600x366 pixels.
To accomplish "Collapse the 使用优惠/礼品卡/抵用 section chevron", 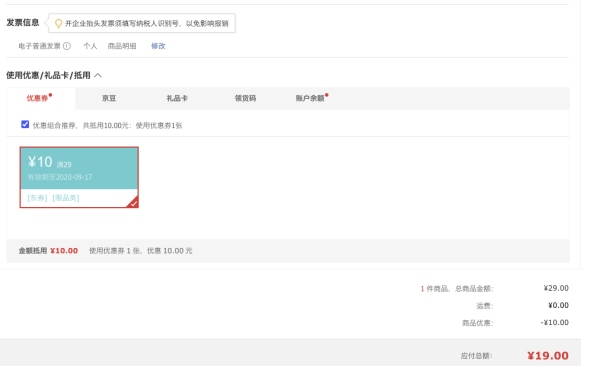I will [98, 75].
